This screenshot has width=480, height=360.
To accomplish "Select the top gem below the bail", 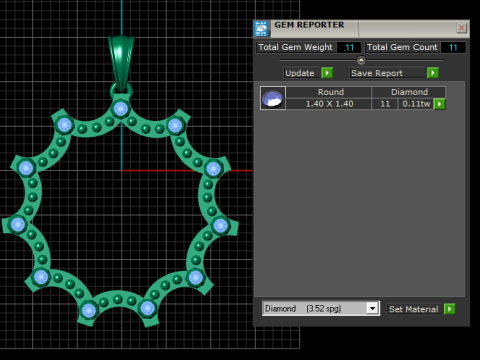I will point(120,108).
